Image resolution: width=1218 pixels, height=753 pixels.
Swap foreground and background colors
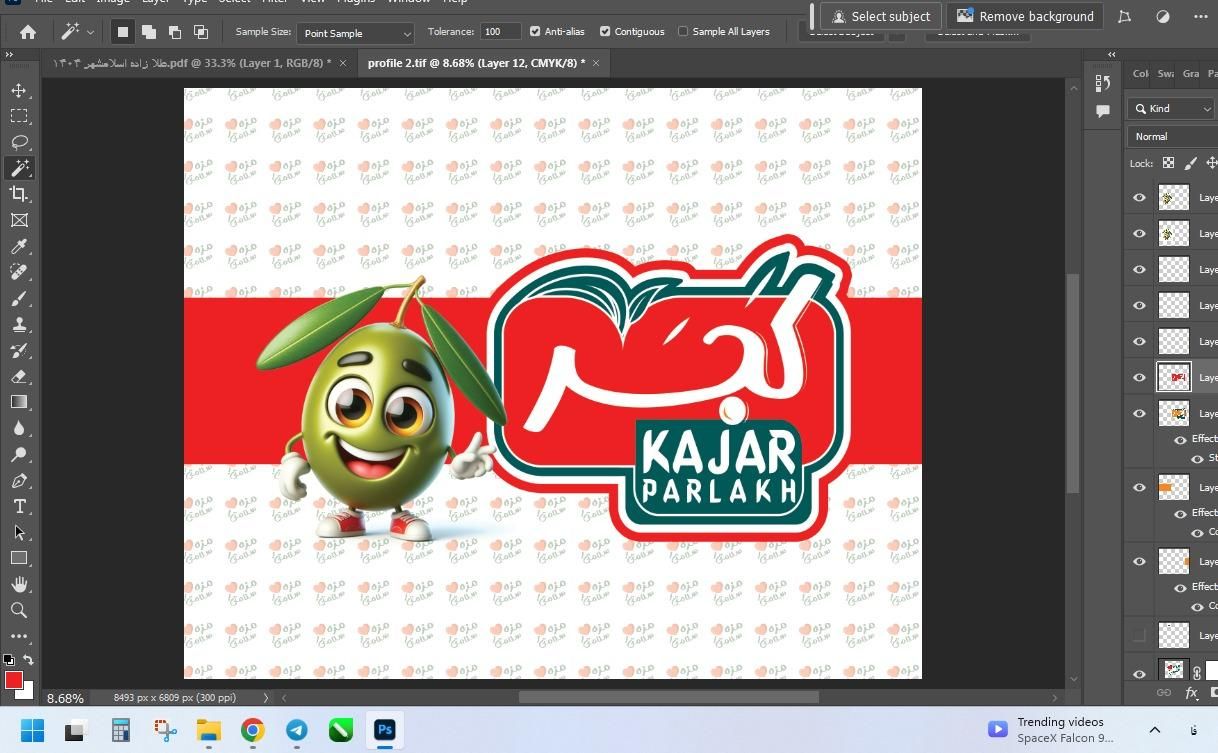click(28, 660)
